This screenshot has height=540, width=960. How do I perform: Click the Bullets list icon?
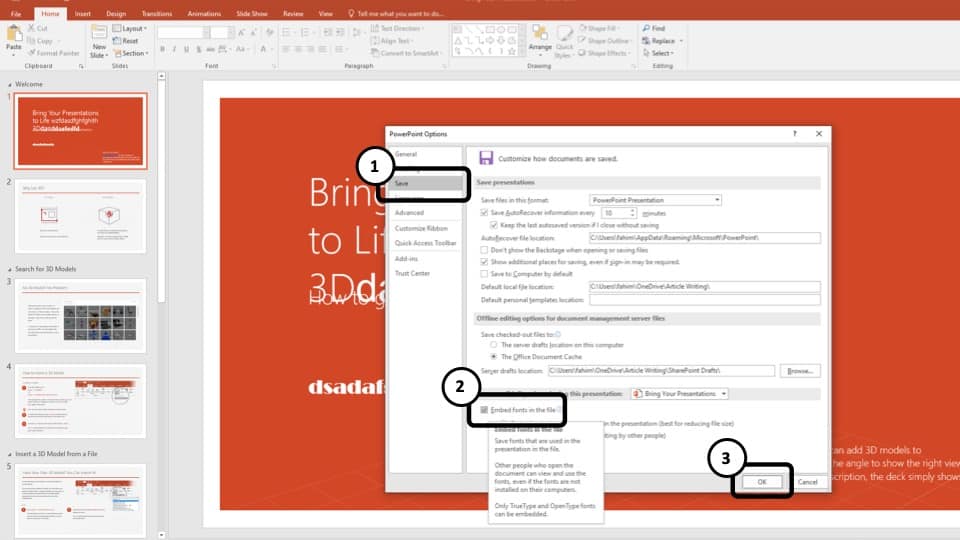pos(287,32)
